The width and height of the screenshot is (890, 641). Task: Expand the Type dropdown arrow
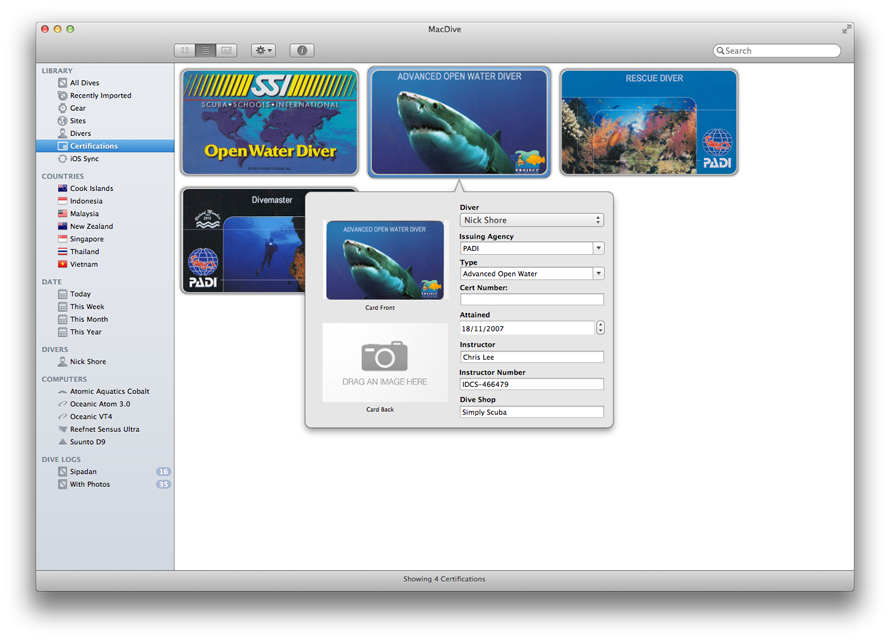[598, 274]
